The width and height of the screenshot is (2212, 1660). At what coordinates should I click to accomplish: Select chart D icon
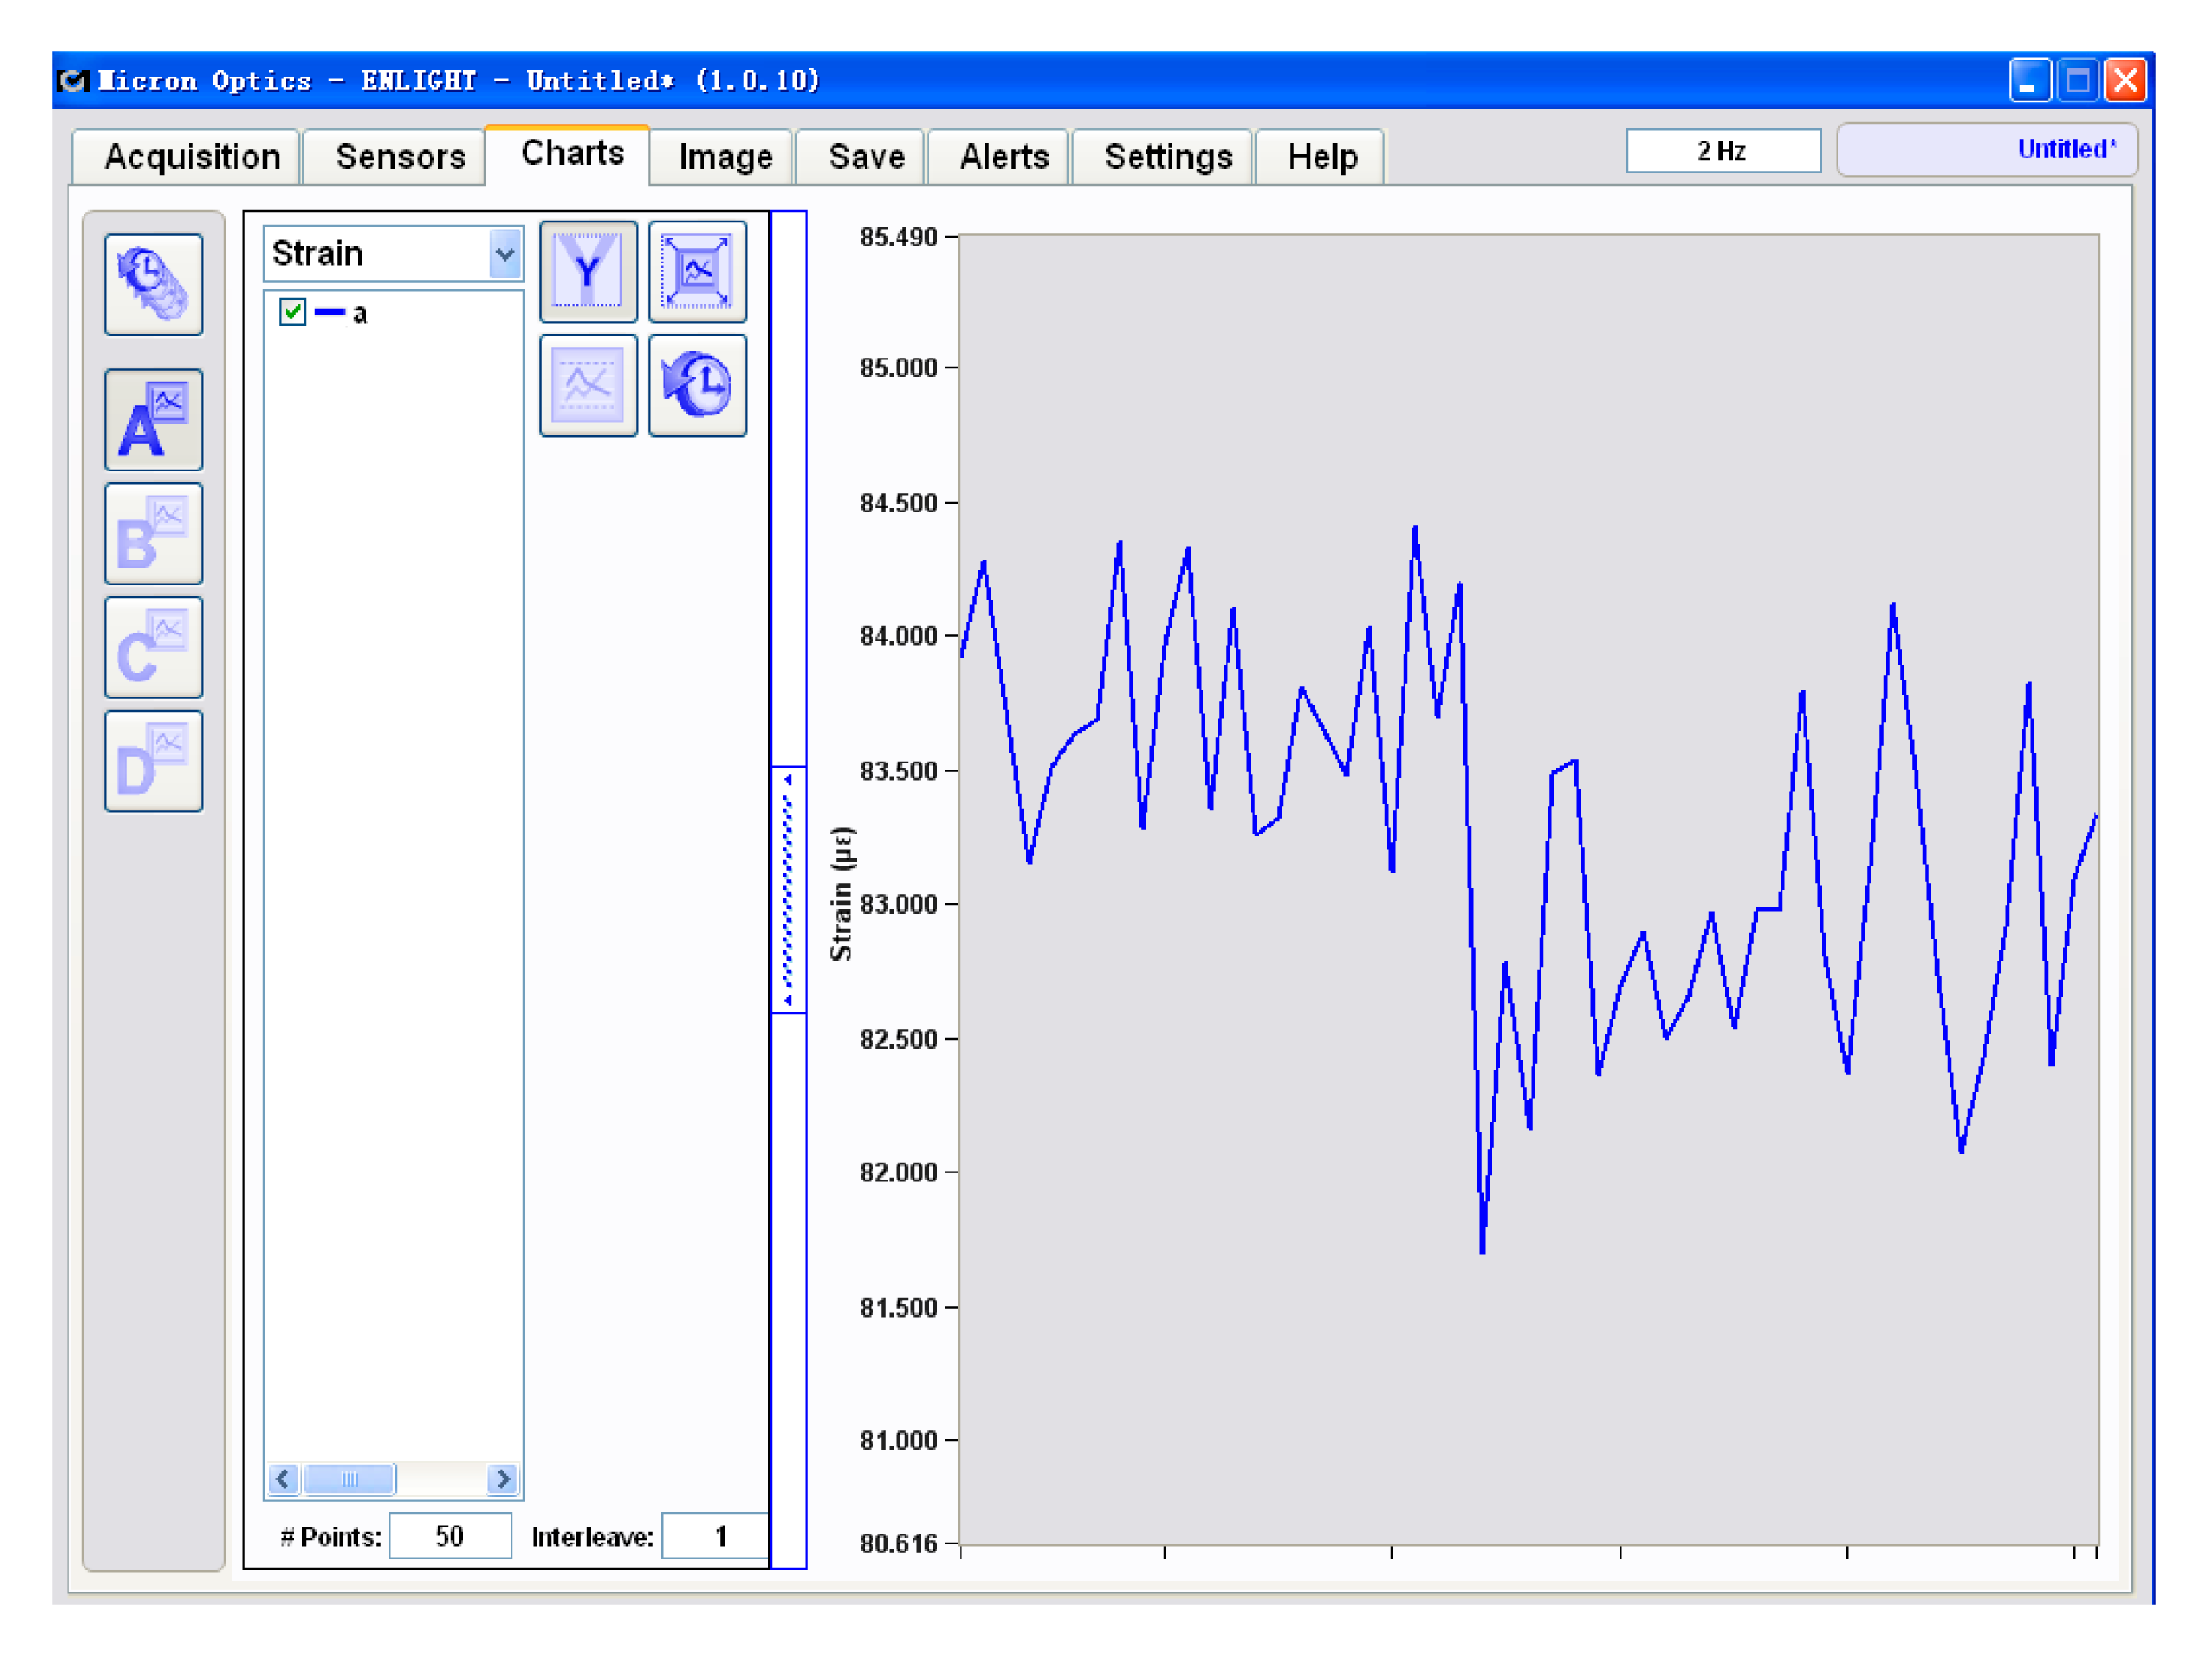153,762
